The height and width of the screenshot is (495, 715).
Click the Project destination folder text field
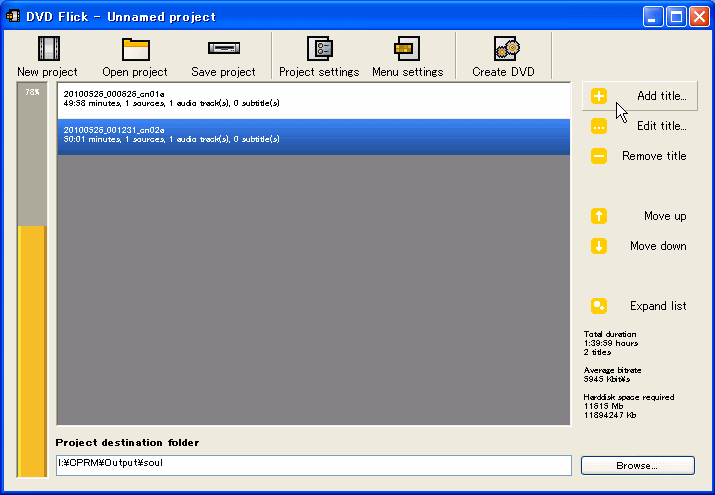313,466
